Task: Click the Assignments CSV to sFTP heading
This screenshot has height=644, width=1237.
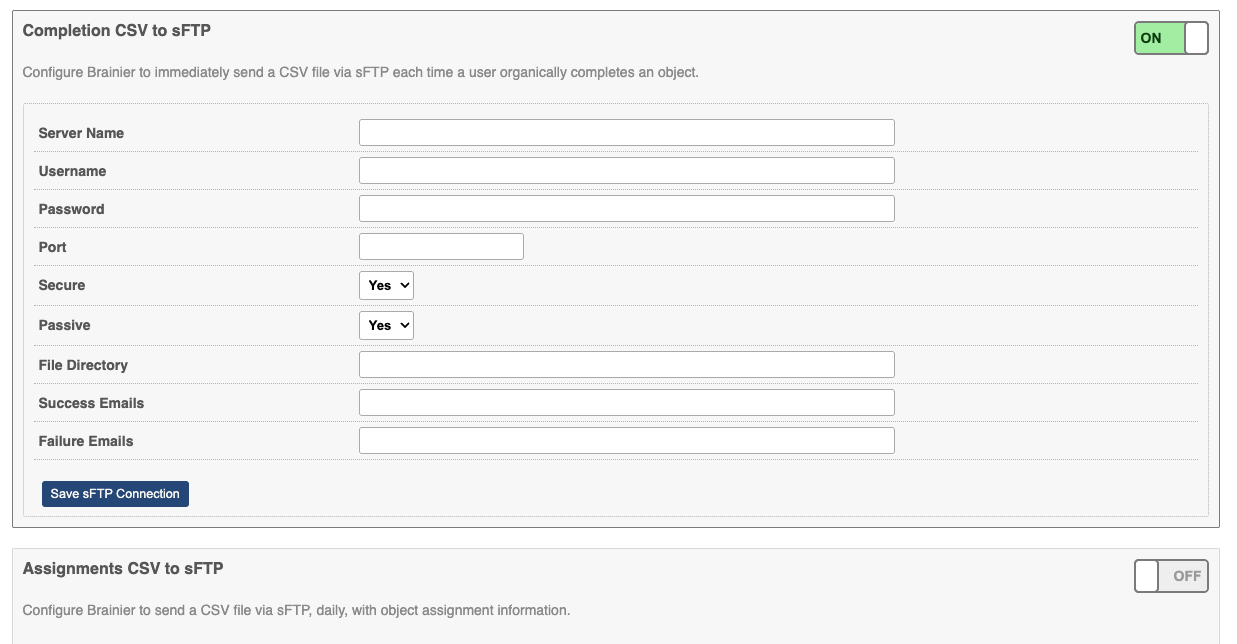Action: pyautogui.click(x=122, y=569)
